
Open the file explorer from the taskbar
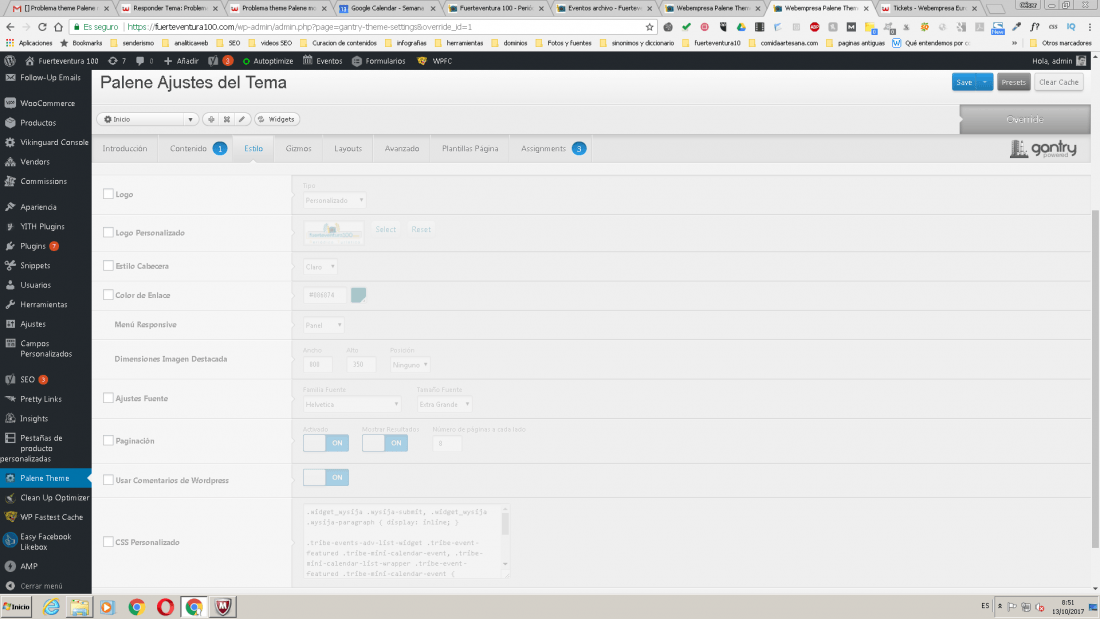pos(79,606)
